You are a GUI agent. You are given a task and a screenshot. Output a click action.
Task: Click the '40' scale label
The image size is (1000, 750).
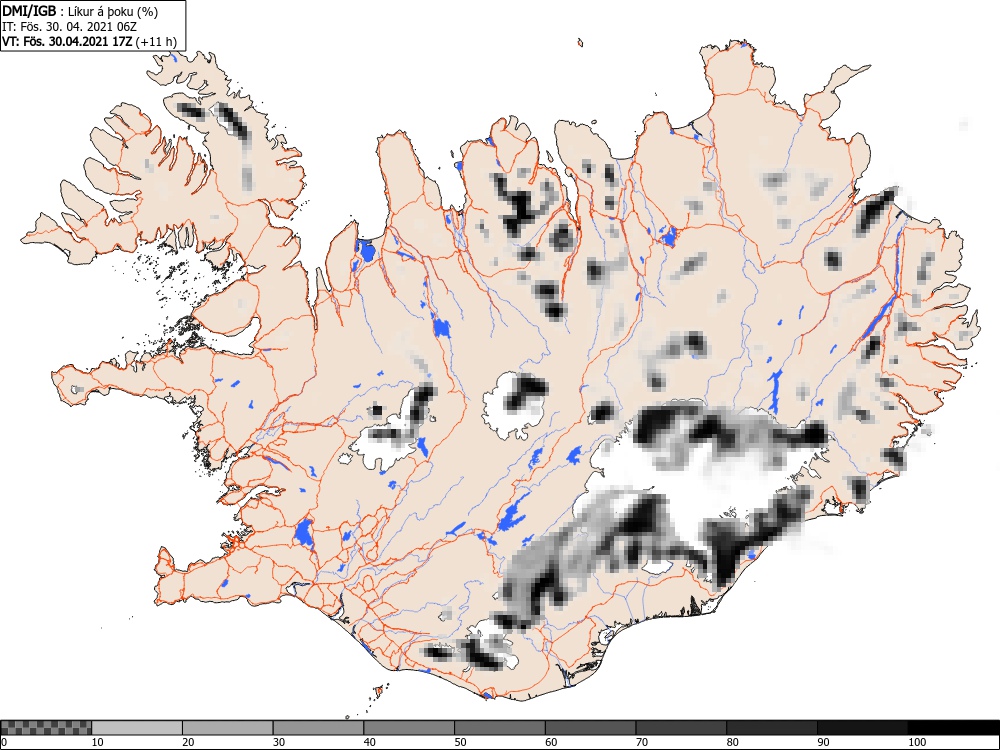369,742
